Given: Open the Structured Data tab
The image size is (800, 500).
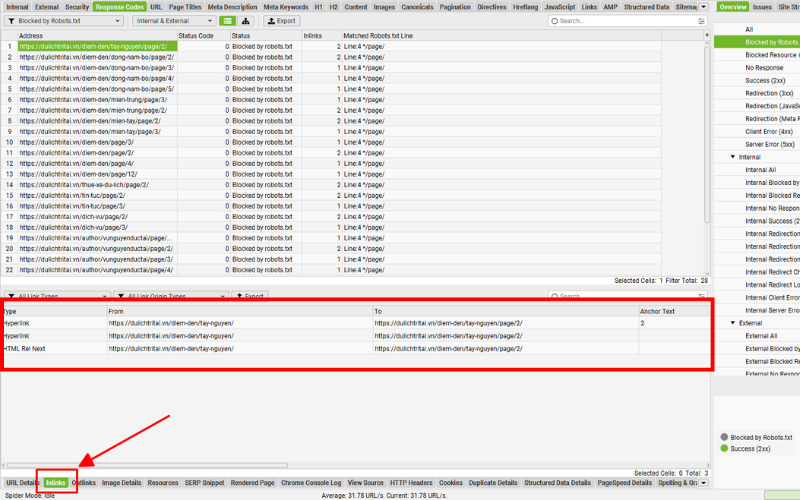Looking at the screenshot, I should click(x=646, y=7).
